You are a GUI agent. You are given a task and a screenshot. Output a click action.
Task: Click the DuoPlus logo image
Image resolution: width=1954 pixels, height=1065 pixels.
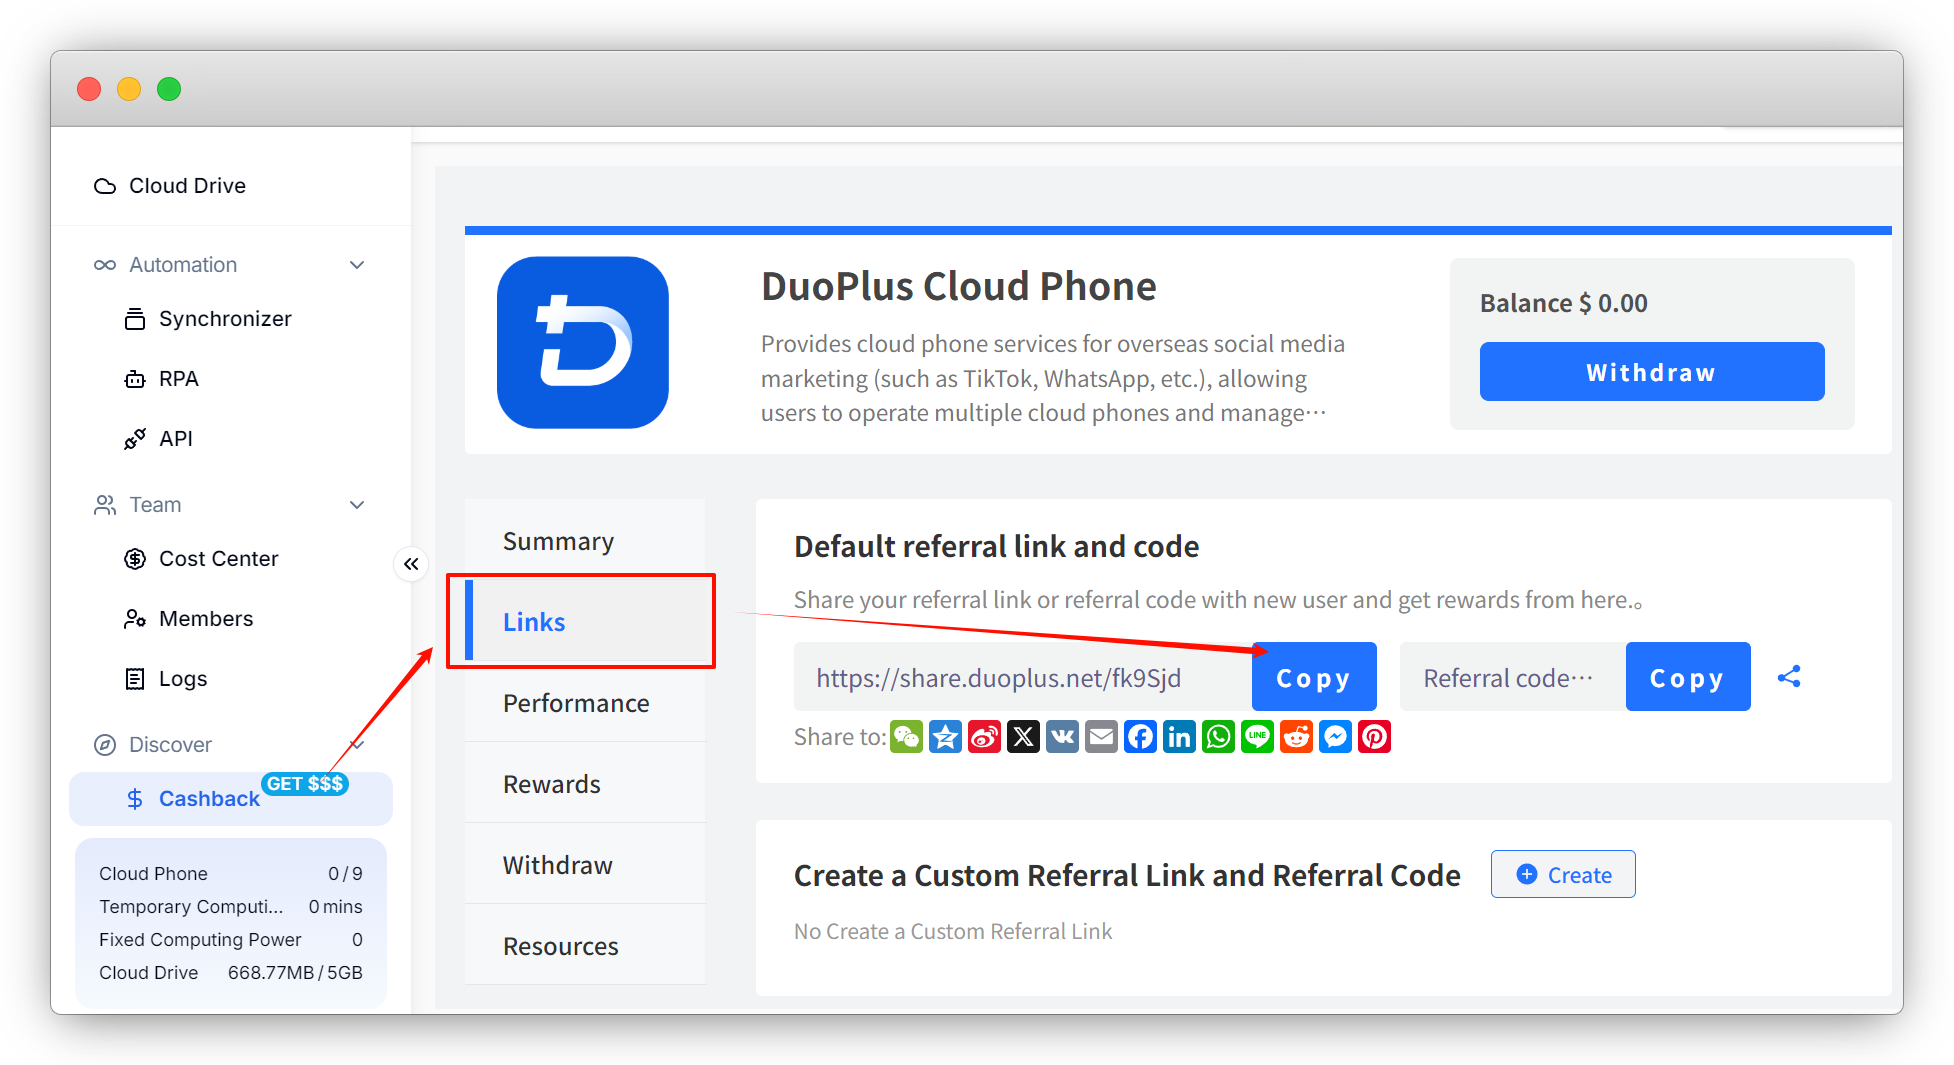[x=583, y=343]
